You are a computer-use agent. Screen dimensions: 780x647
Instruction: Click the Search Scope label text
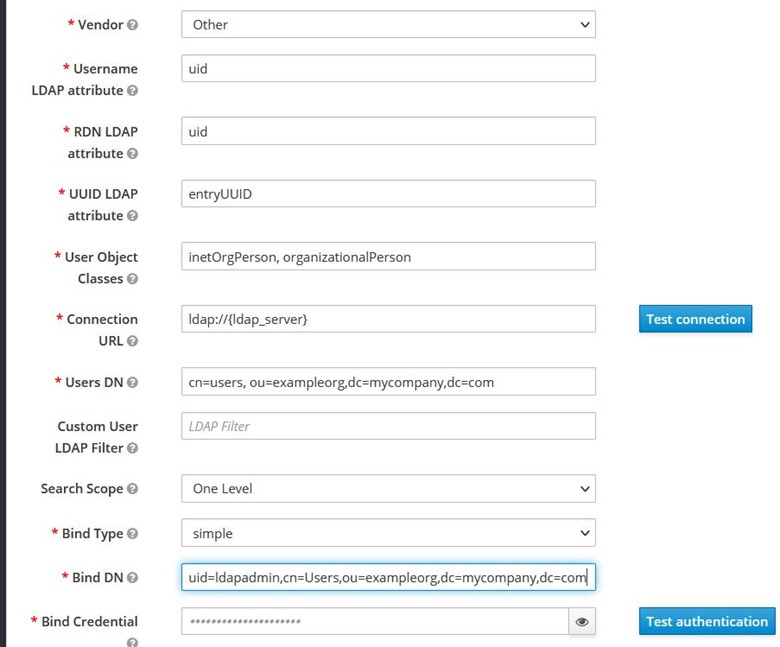pyautogui.click(x=82, y=489)
